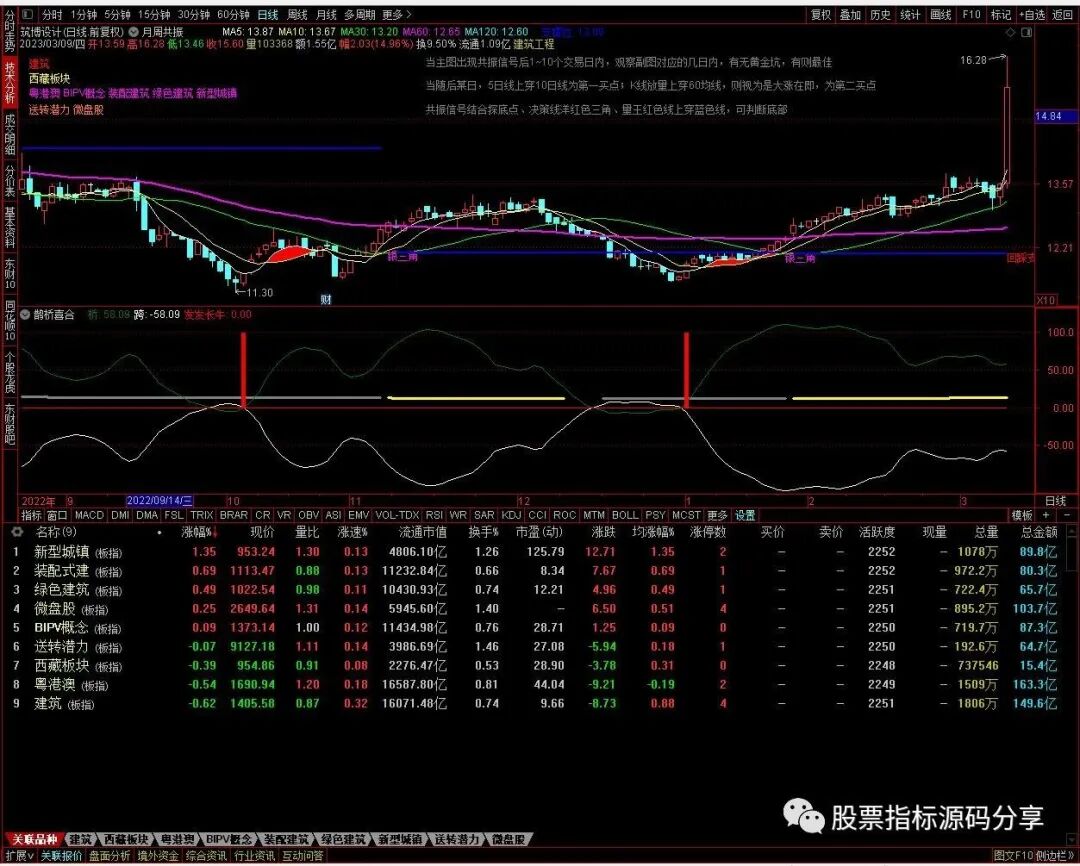The height and width of the screenshot is (866, 1080).
Task: Click the minus zoom-out button beside 模板
Action: pyautogui.click(x=1067, y=515)
